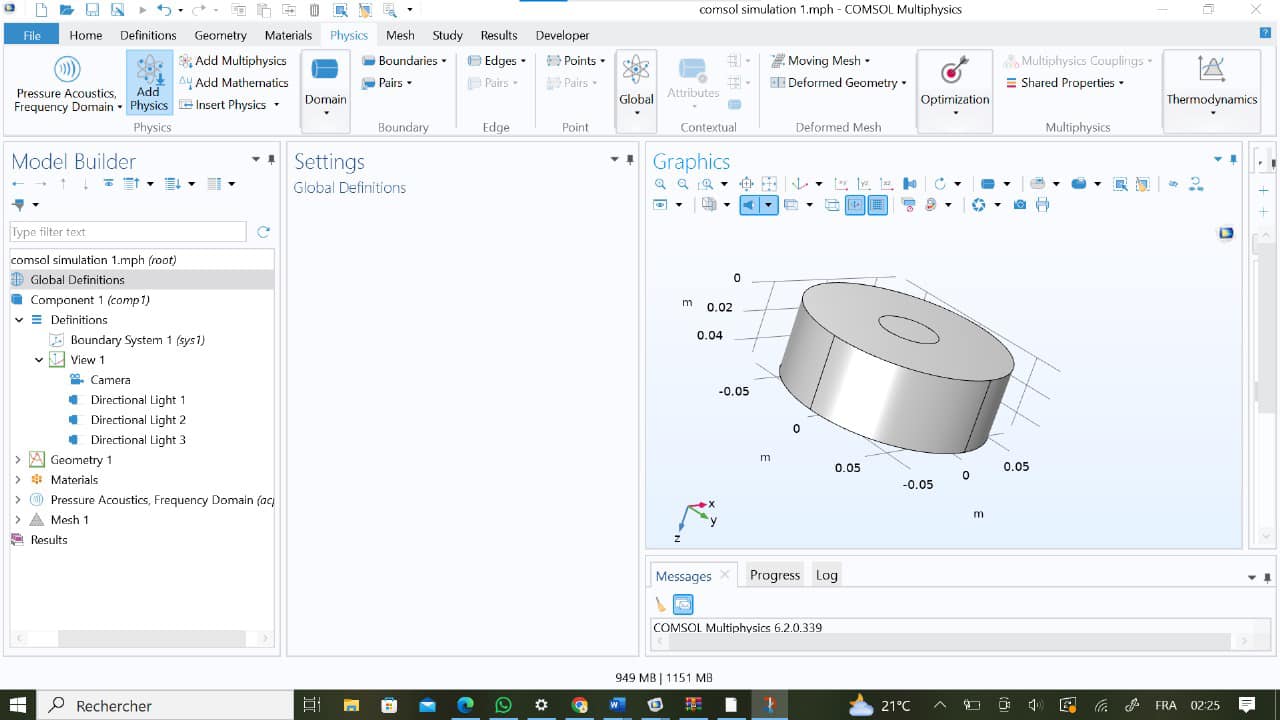Pin the Model Builder panel

pyautogui.click(x=270, y=159)
